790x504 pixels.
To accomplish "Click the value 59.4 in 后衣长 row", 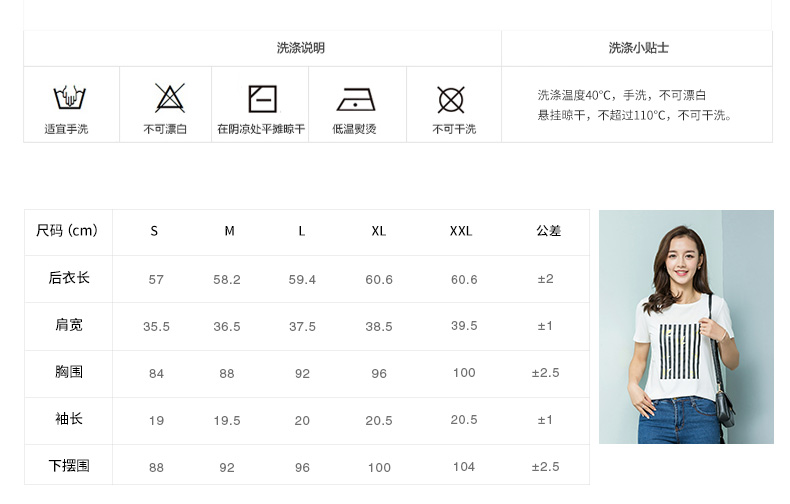I will 302,280.
